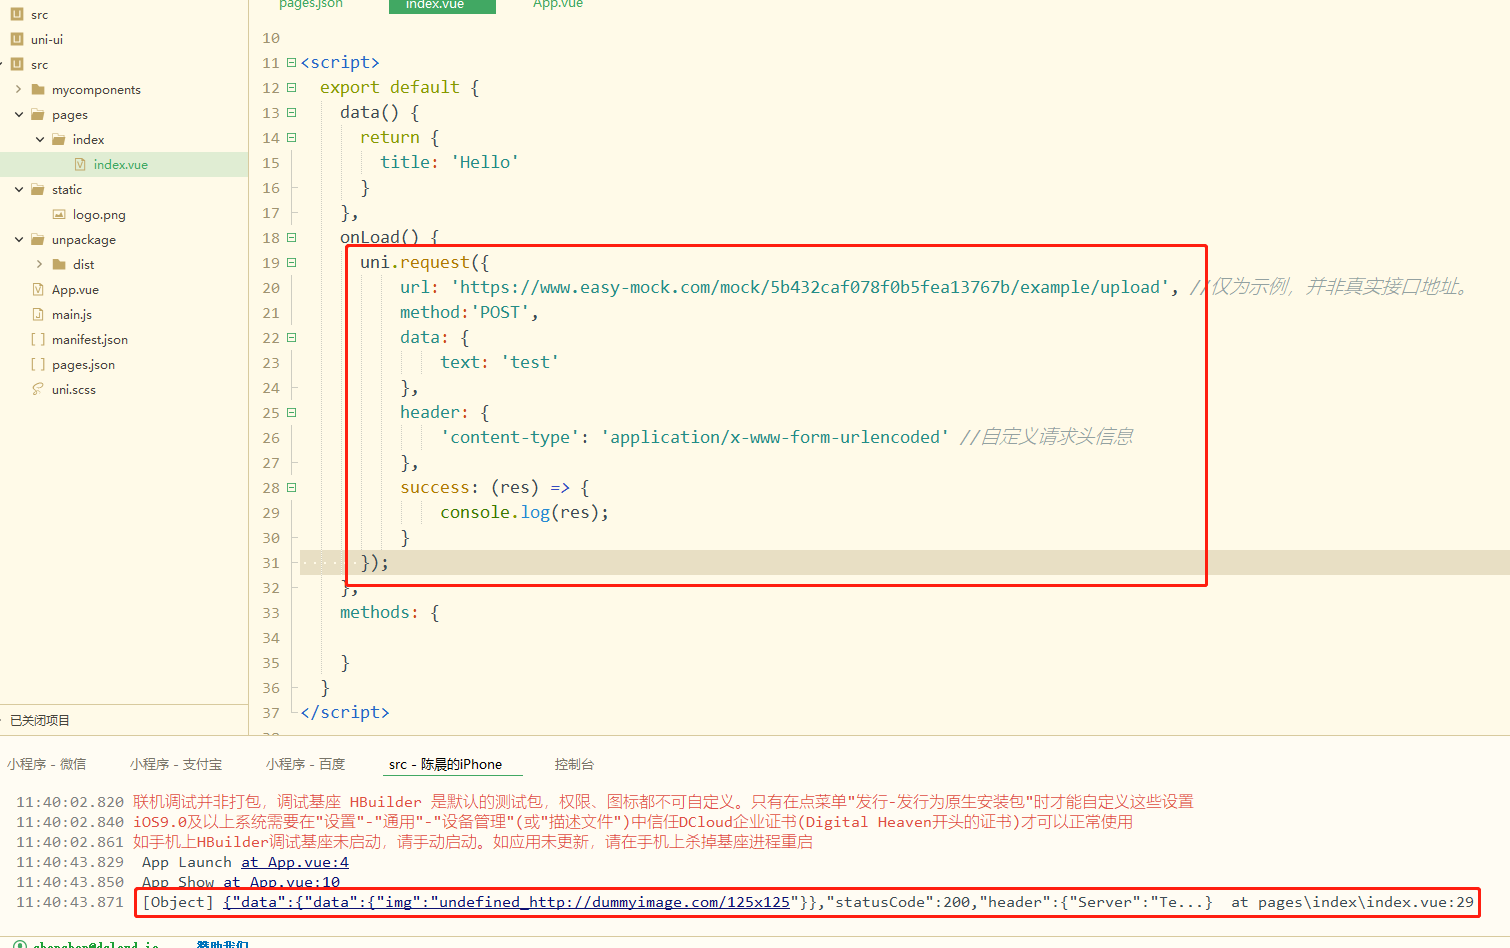The image size is (1510, 948).
Task: Follow the 'at App.vue:4' log link
Action: click(x=294, y=862)
